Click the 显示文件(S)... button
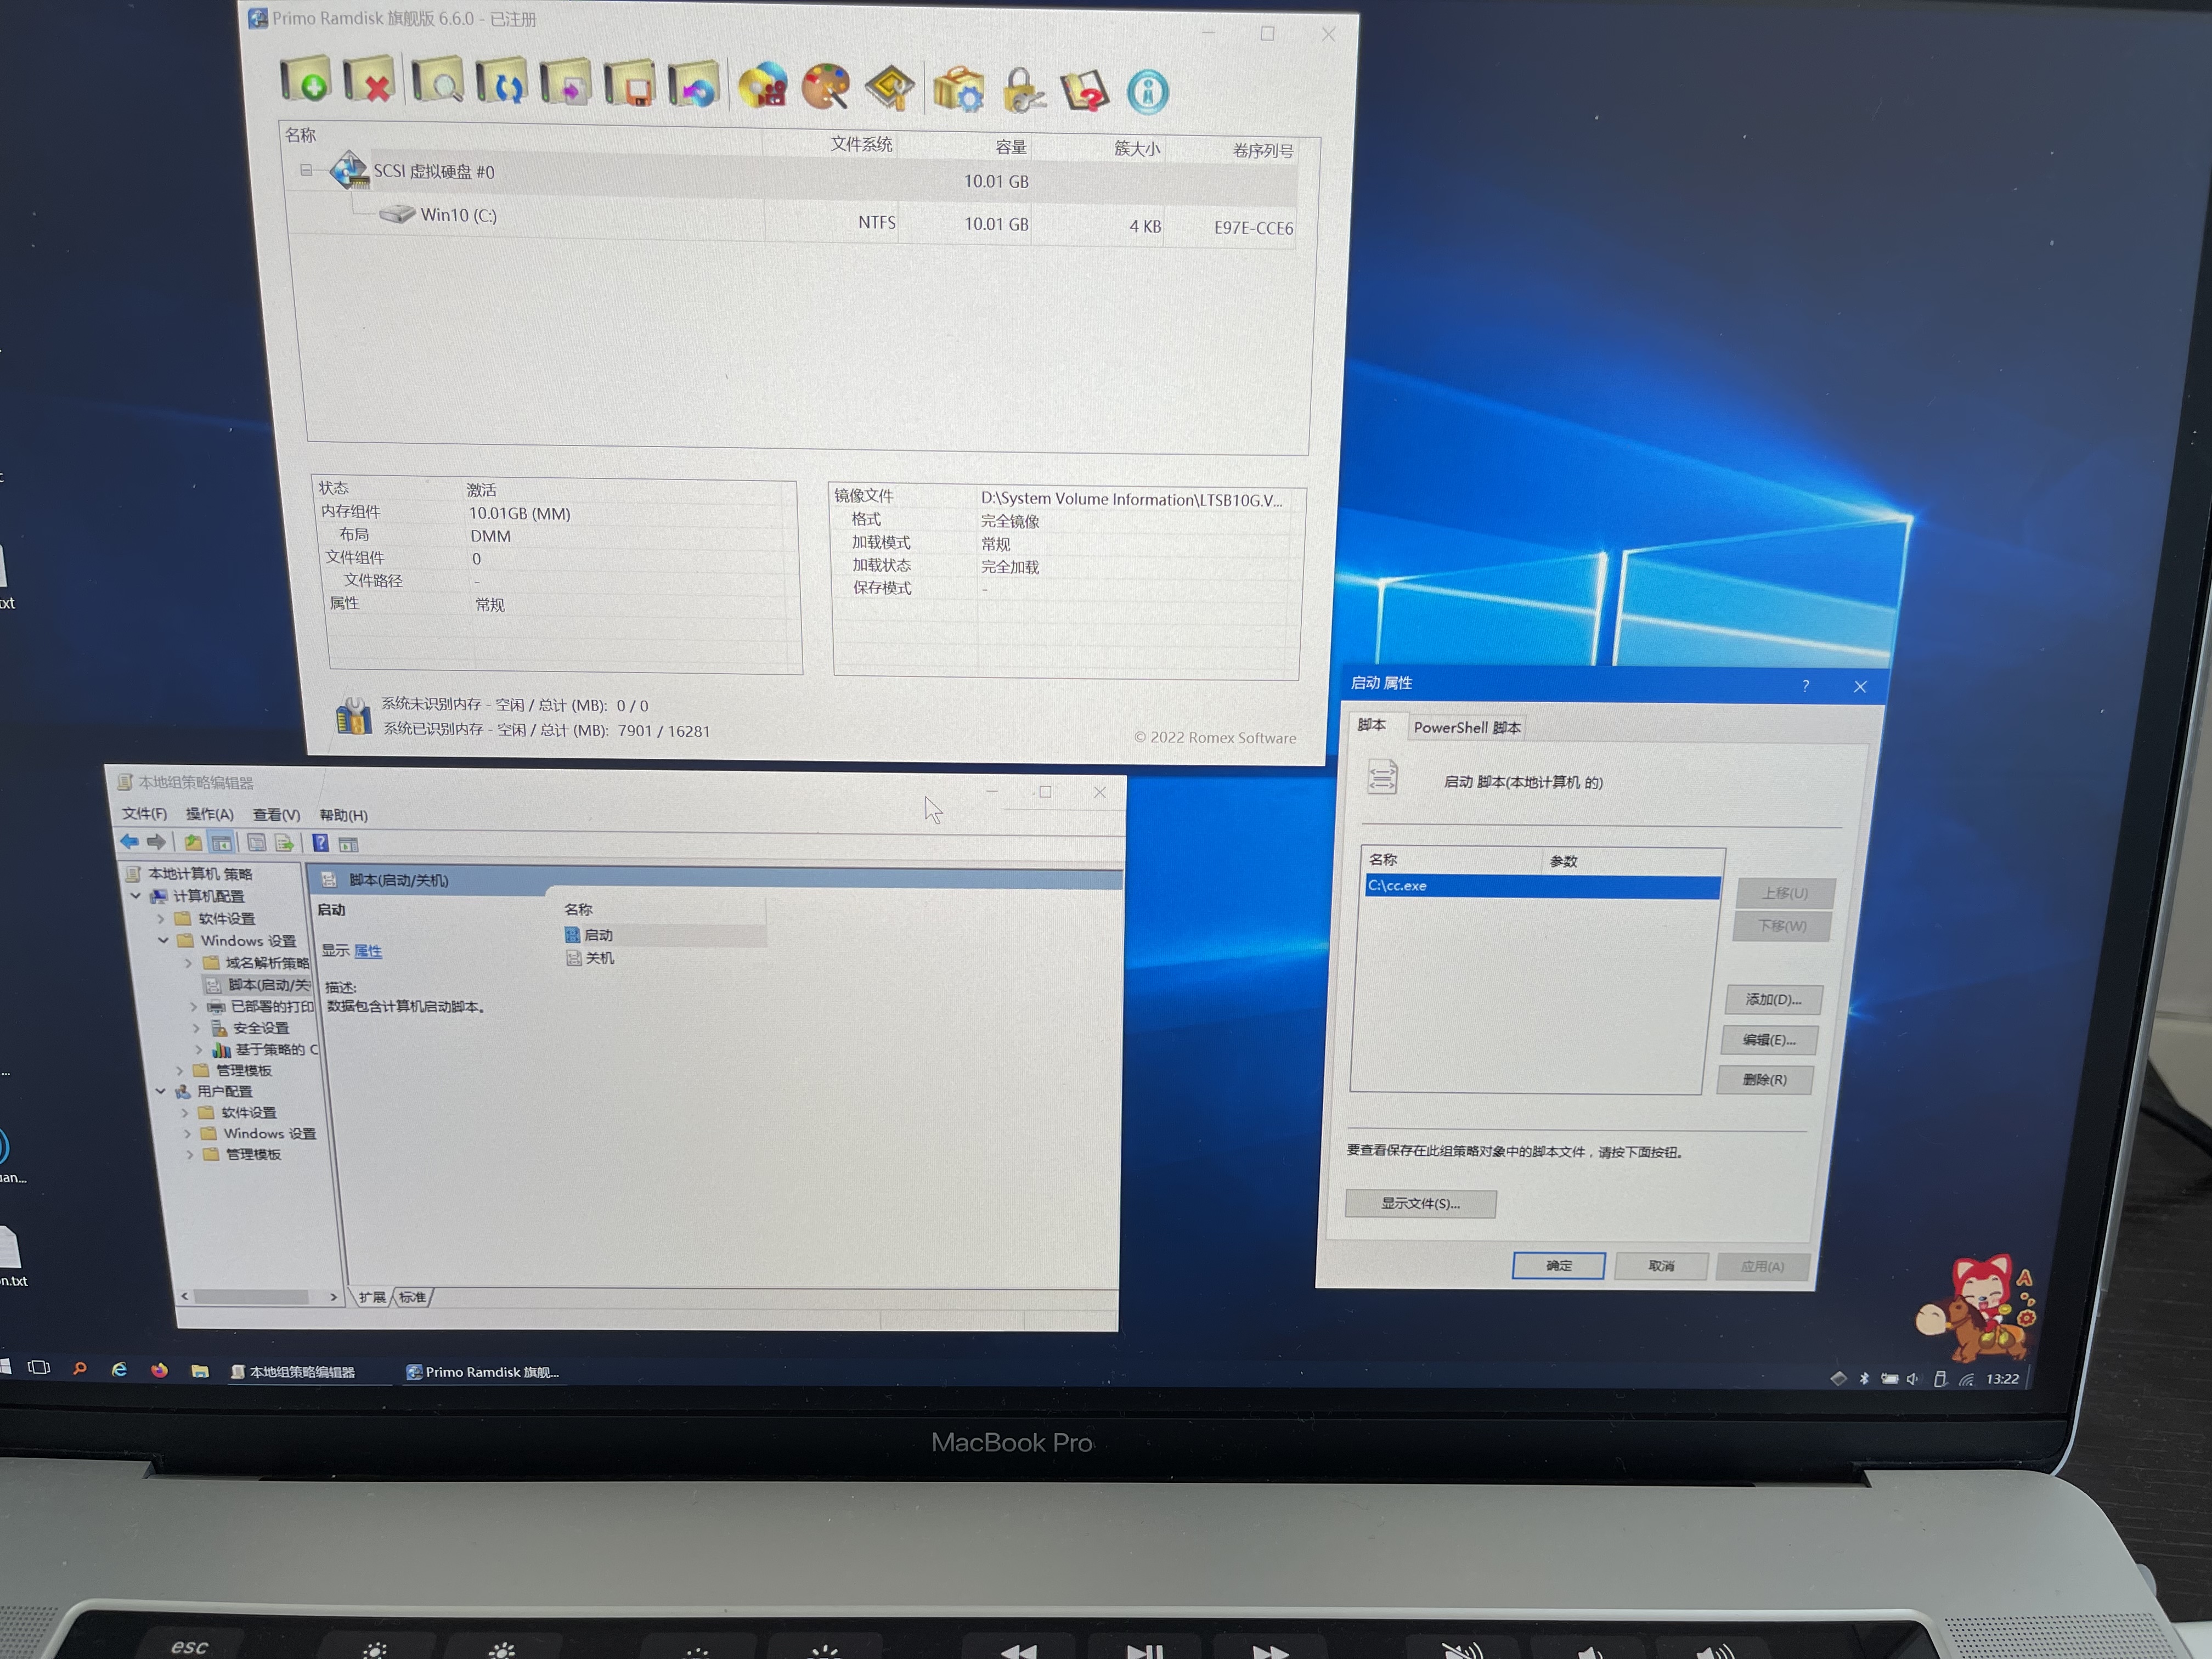Viewport: 2212px width, 1659px height. tap(1420, 1203)
